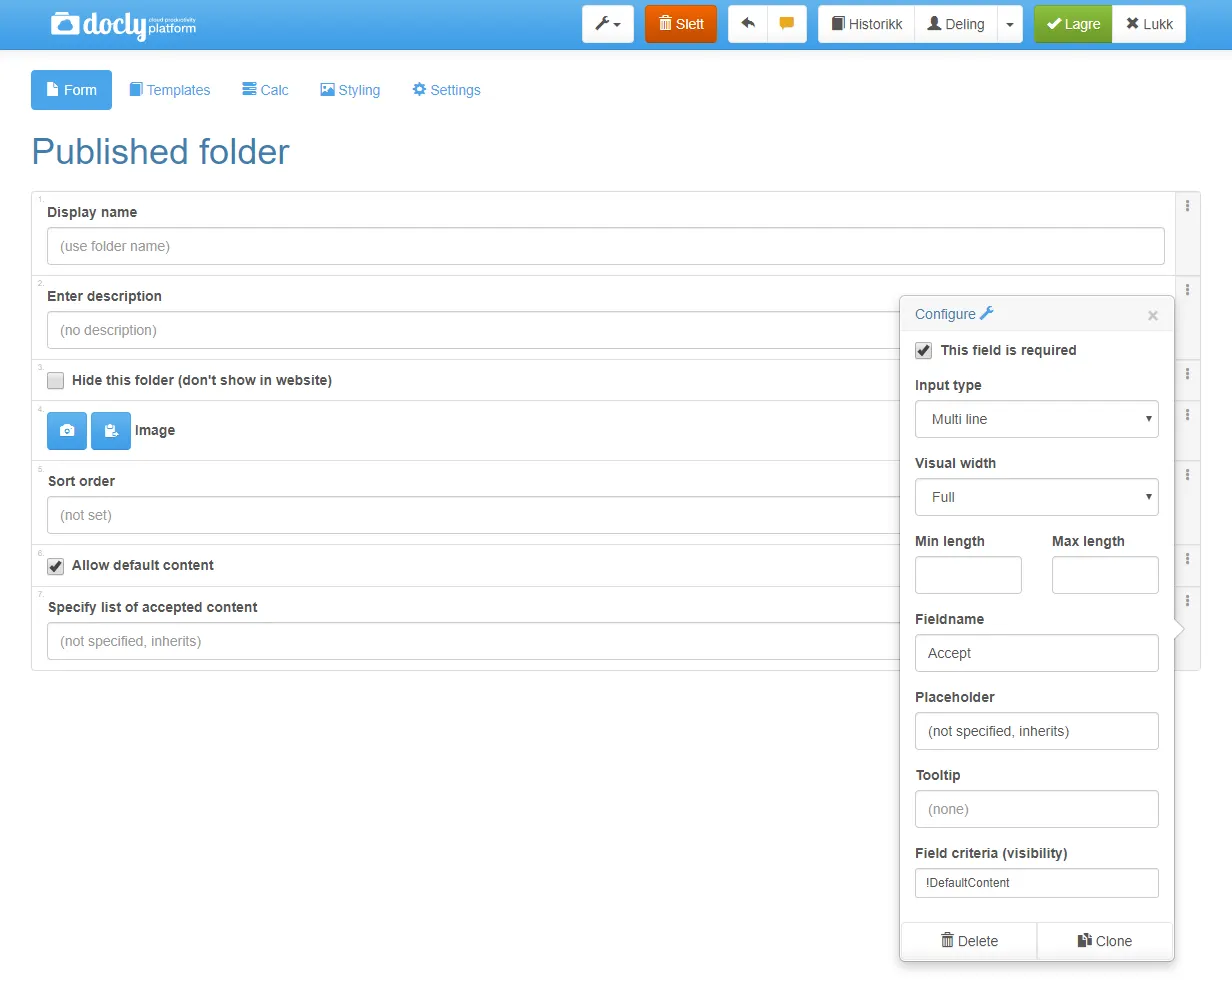The height and width of the screenshot is (1008, 1232).
Task: Click Clone in Configure panel
Action: coord(1105,941)
